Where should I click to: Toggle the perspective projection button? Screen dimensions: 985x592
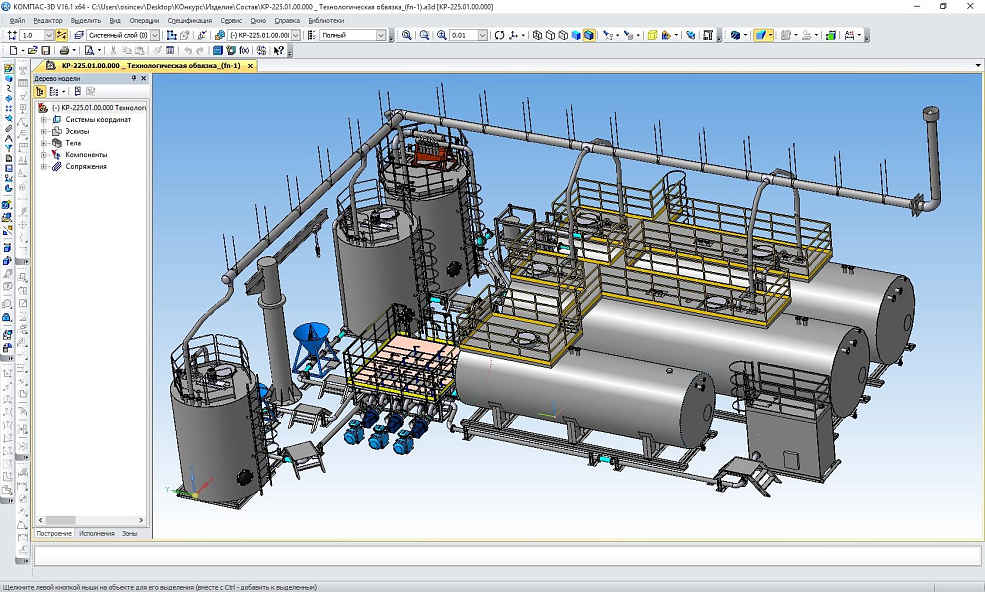click(x=652, y=35)
